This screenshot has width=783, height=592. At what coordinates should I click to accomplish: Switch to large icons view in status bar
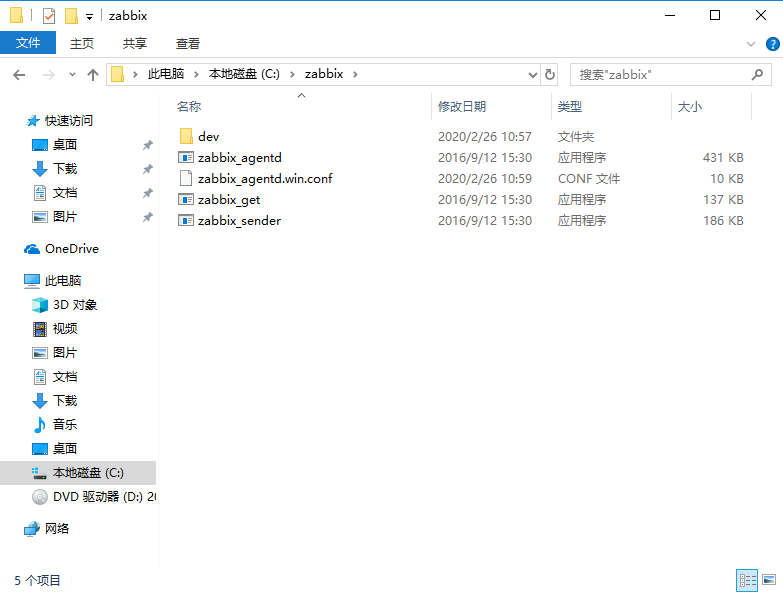pos(769,580)
